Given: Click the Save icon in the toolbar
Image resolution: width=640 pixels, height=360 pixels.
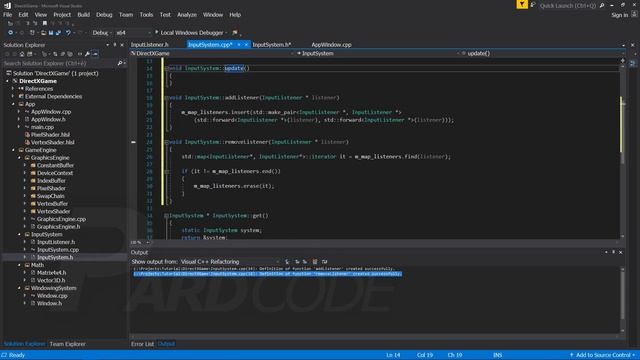Looking at the screenshot, I should [x=51, y=33].
